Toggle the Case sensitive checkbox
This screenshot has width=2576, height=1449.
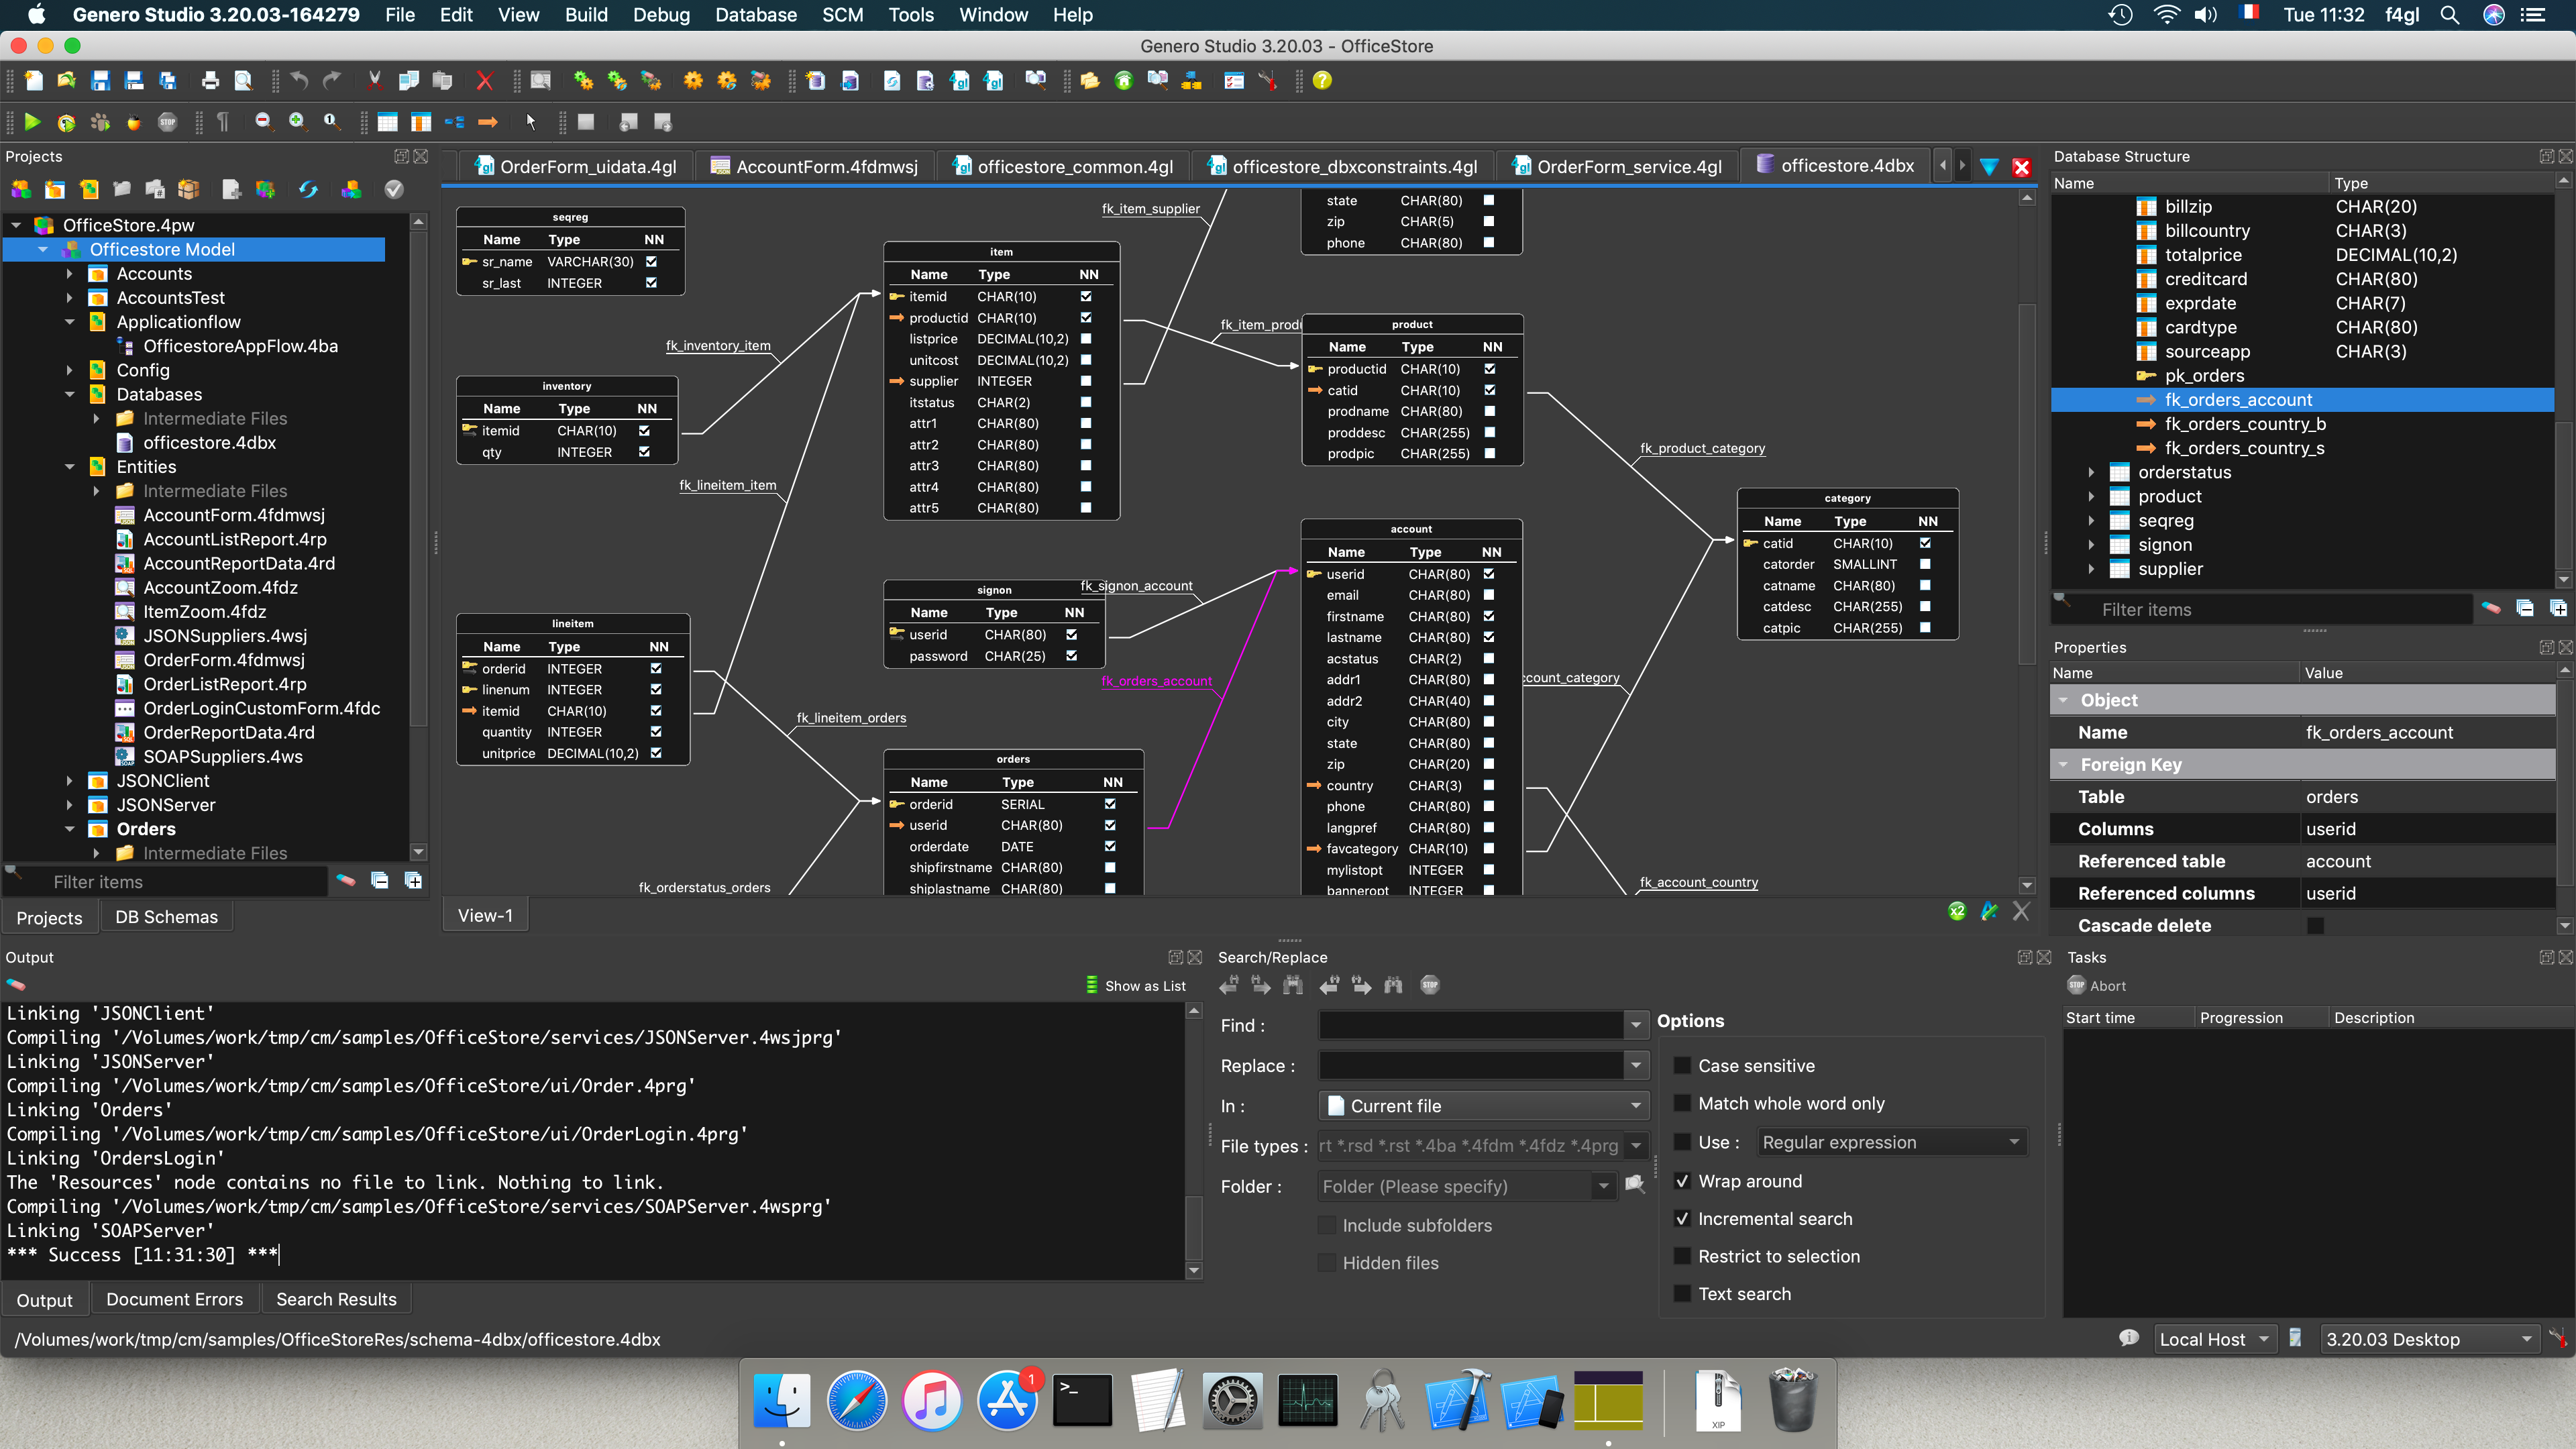(1683, 1066)
